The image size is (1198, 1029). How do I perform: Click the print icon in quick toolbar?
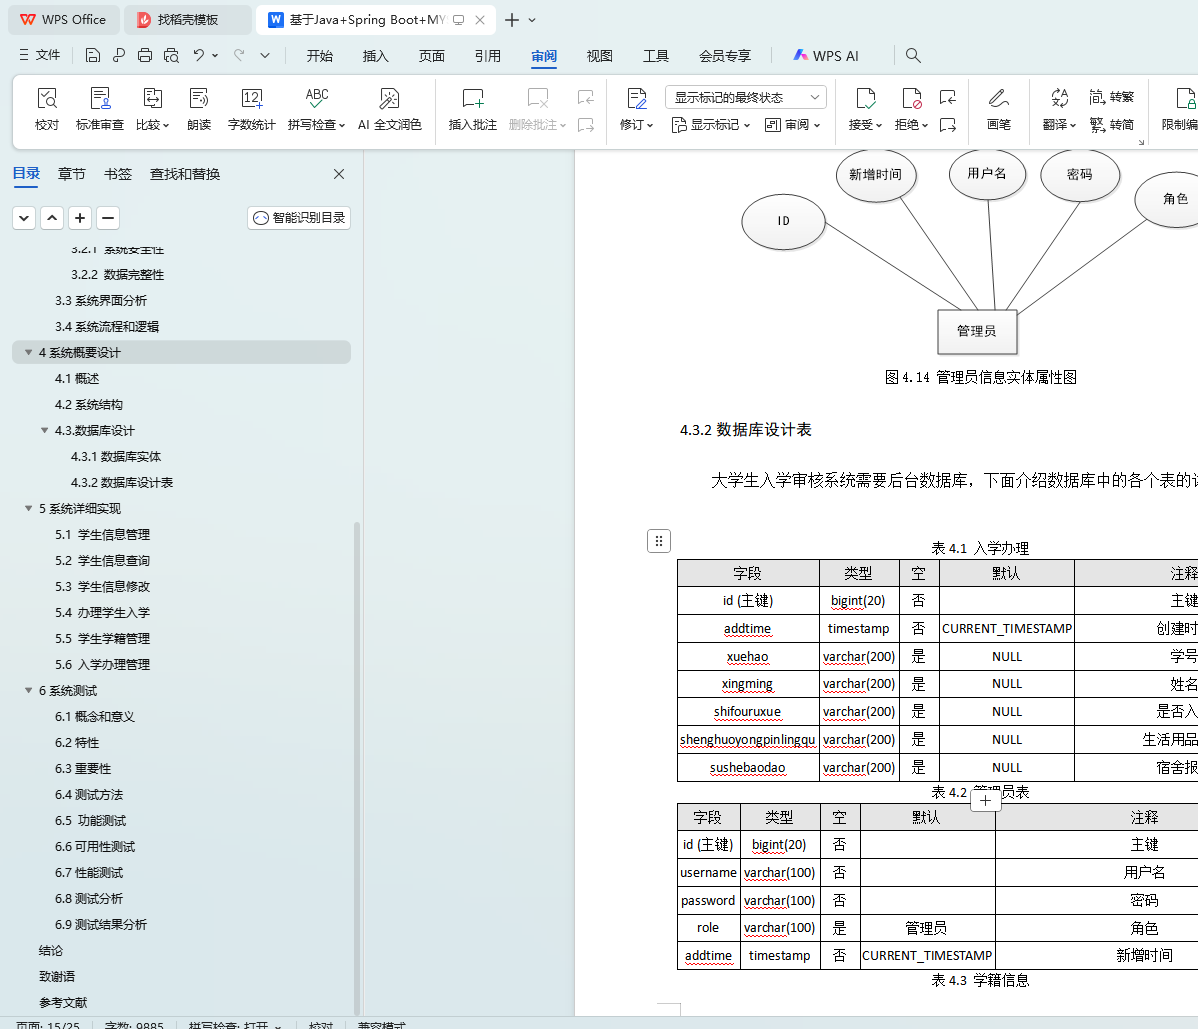pos(144,55)
